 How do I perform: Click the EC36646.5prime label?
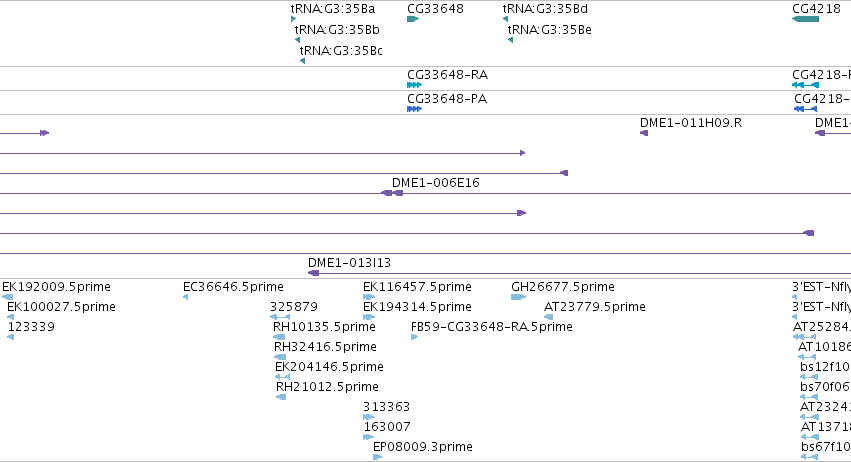pos(233,287)
